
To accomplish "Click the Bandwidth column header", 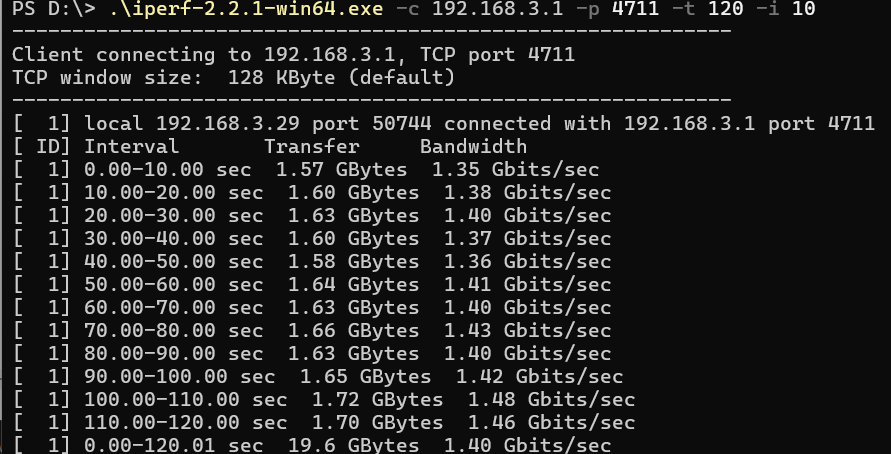I will click(x=473, y=147).
